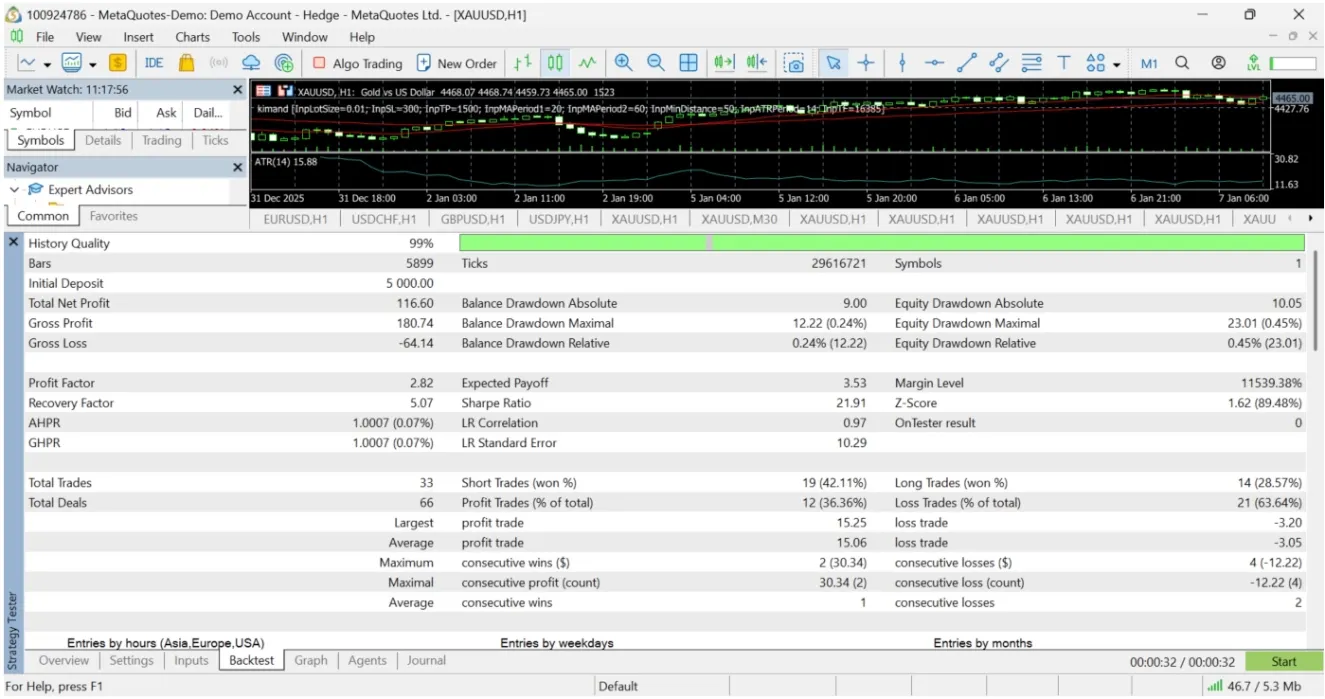This screenshot has width=1325, height=699.
Task: Close the Navigator panel
Action: 238,168
